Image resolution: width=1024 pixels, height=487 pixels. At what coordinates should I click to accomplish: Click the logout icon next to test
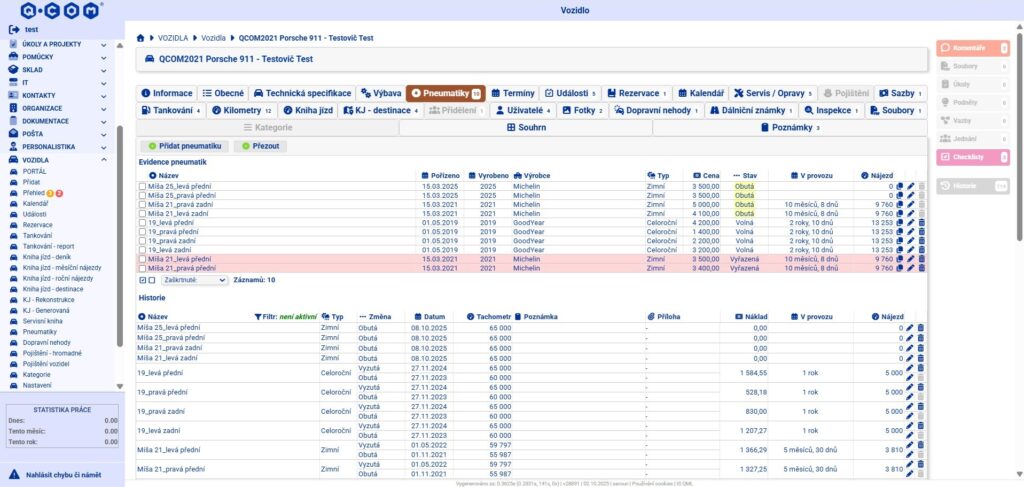13,29
